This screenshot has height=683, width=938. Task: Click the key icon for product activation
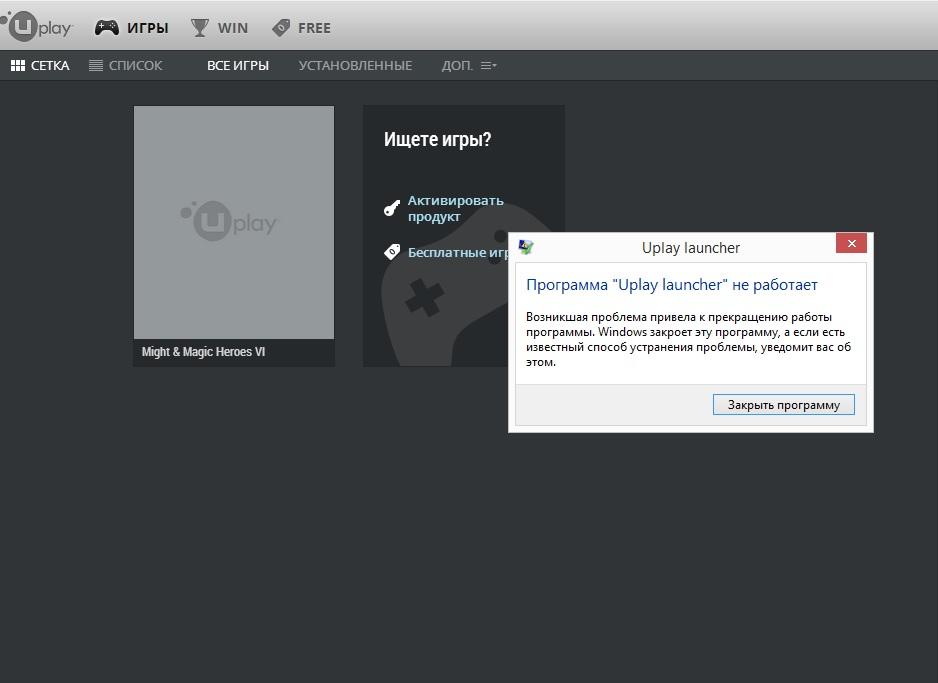click(392, 208)
